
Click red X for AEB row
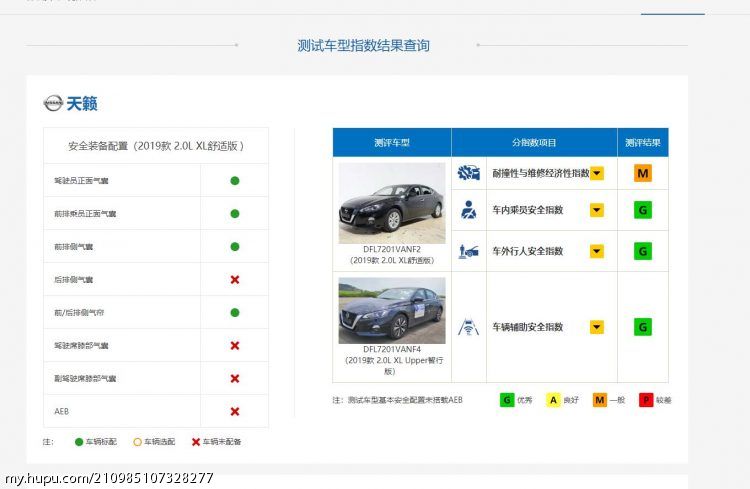point(234,411)
